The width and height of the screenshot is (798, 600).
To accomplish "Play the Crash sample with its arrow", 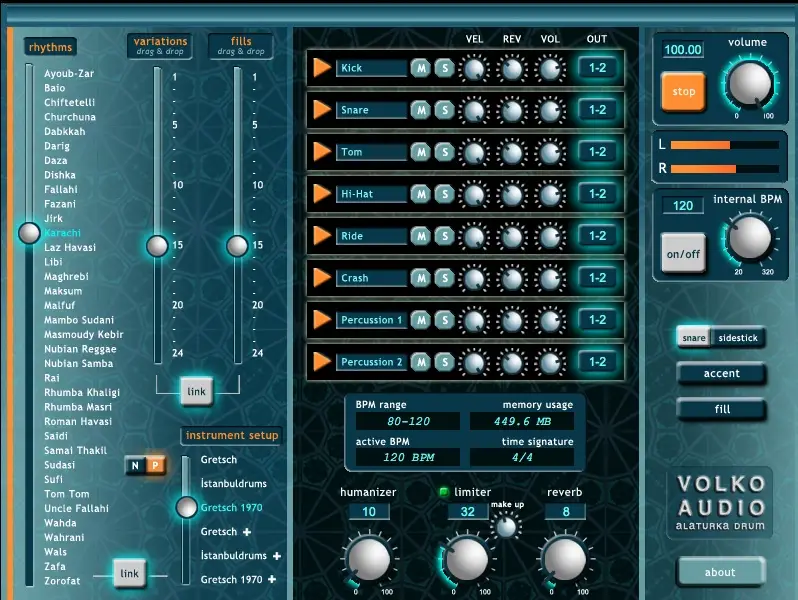I will [322, 277].
